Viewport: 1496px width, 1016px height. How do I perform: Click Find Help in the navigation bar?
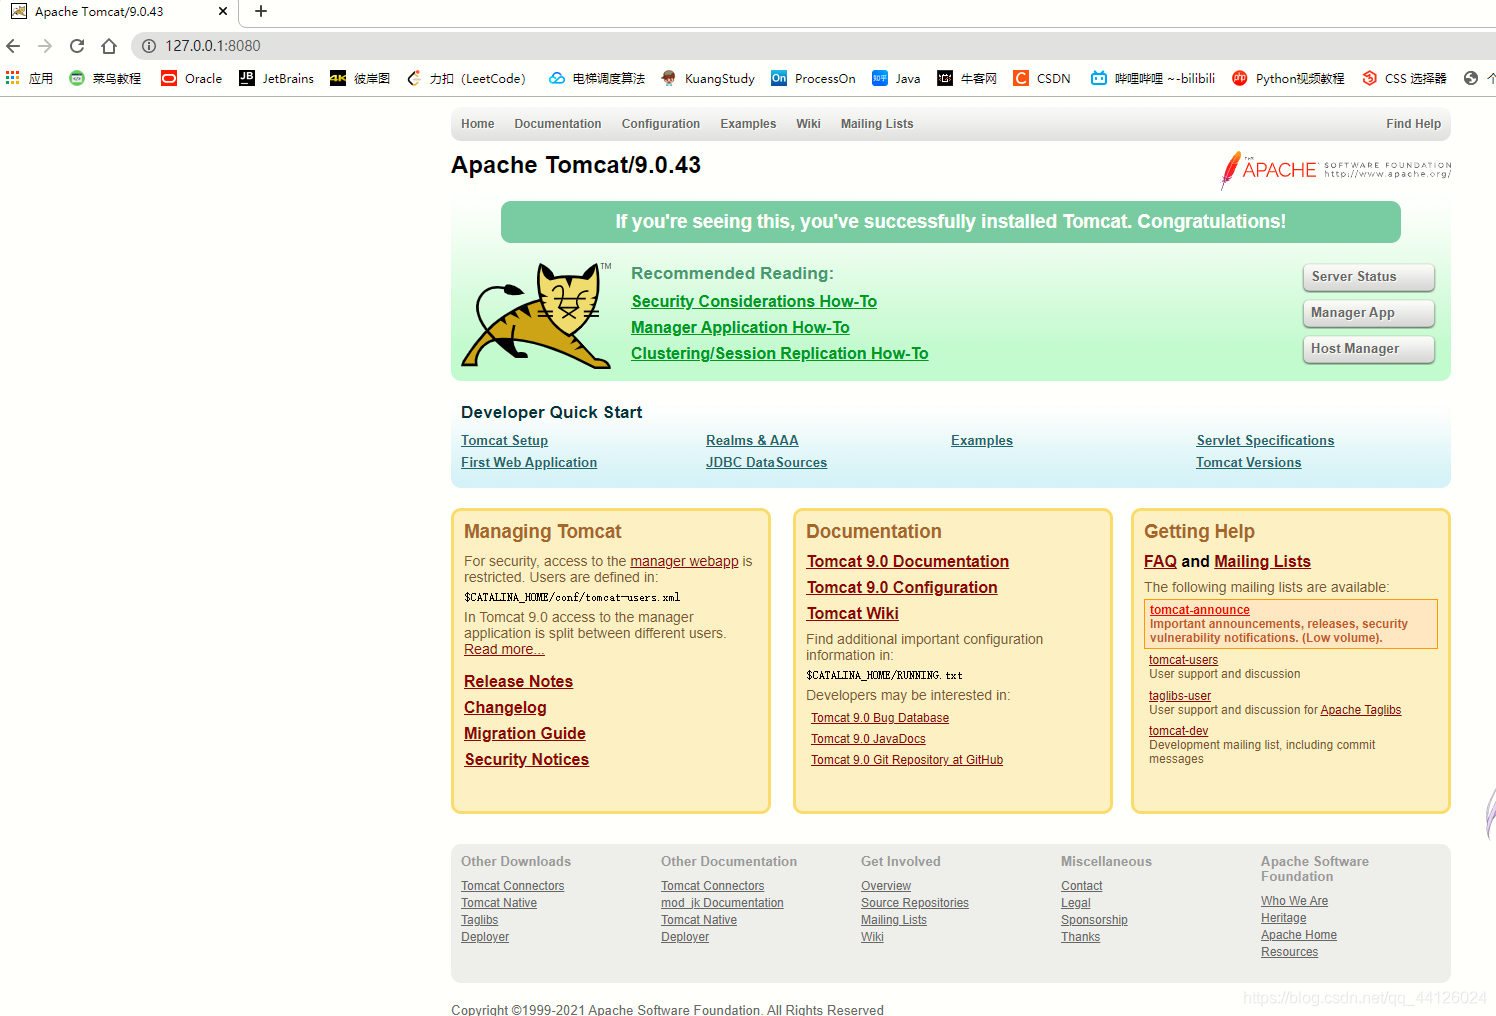coord(1413,124)
